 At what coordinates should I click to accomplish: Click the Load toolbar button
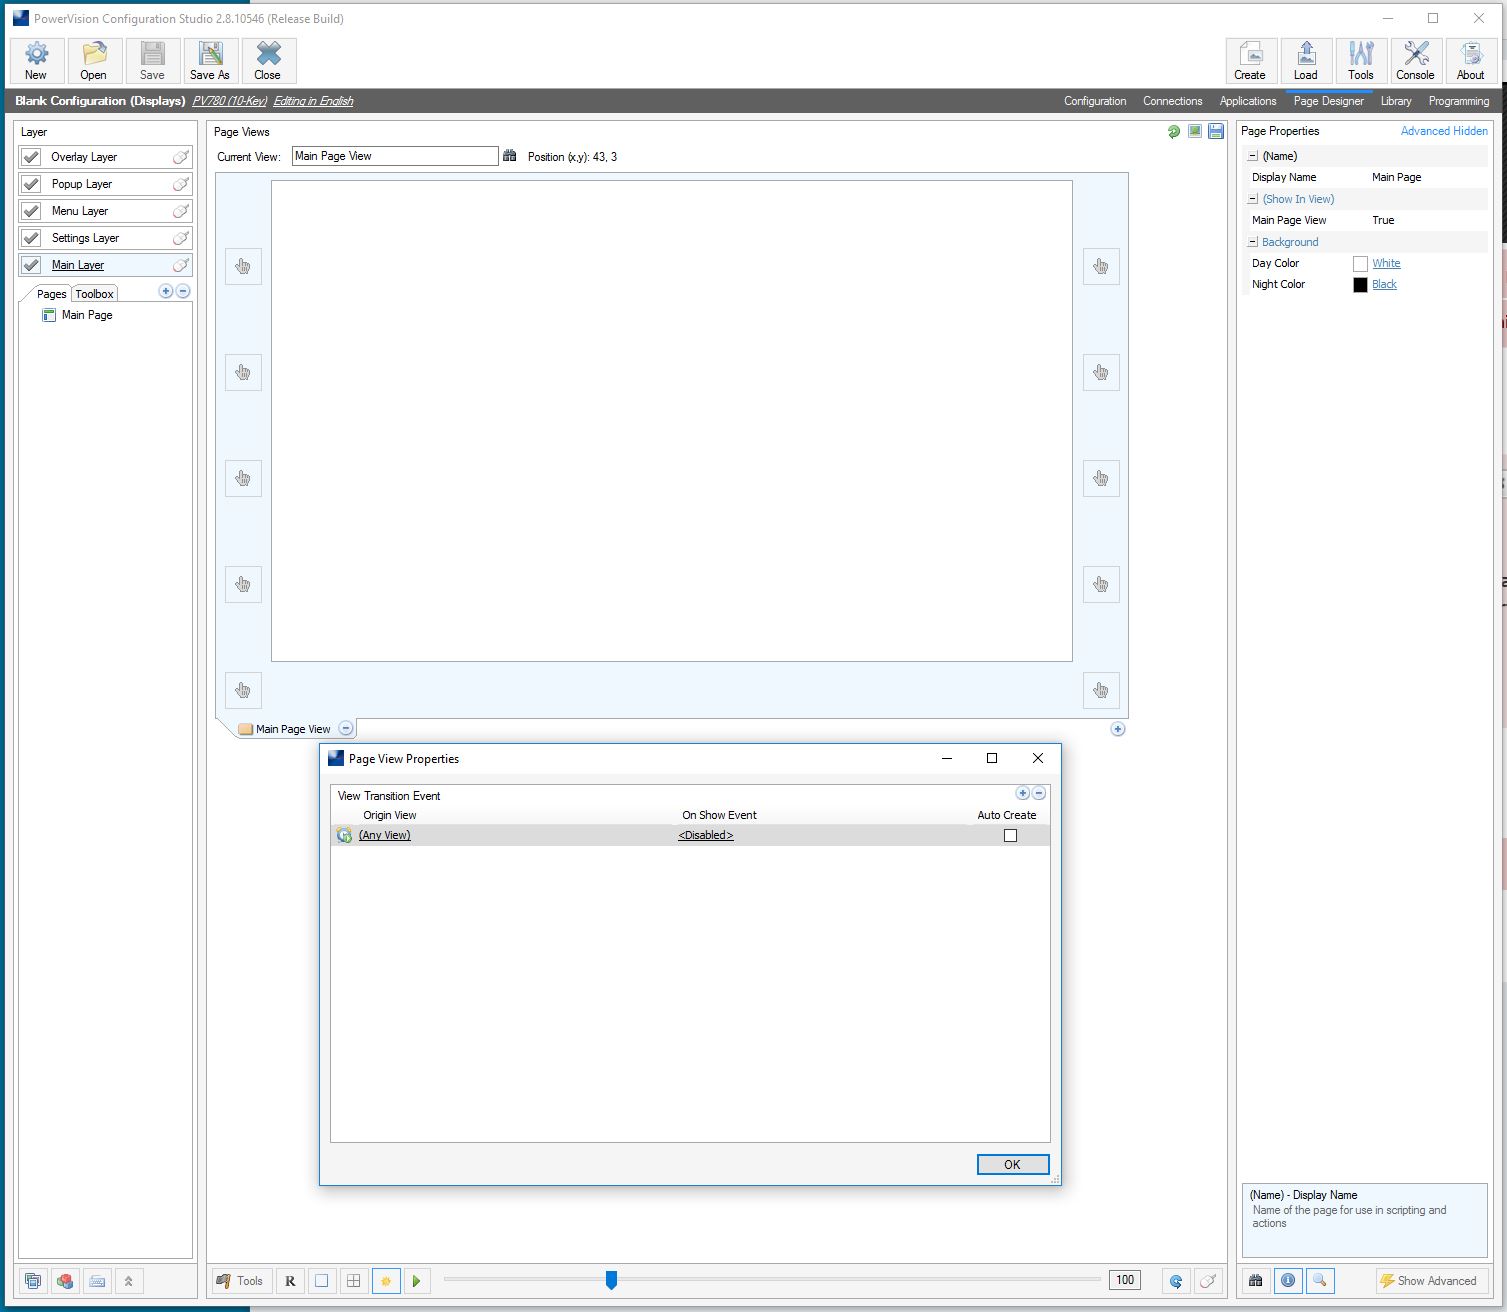(x=1306, y=61)
